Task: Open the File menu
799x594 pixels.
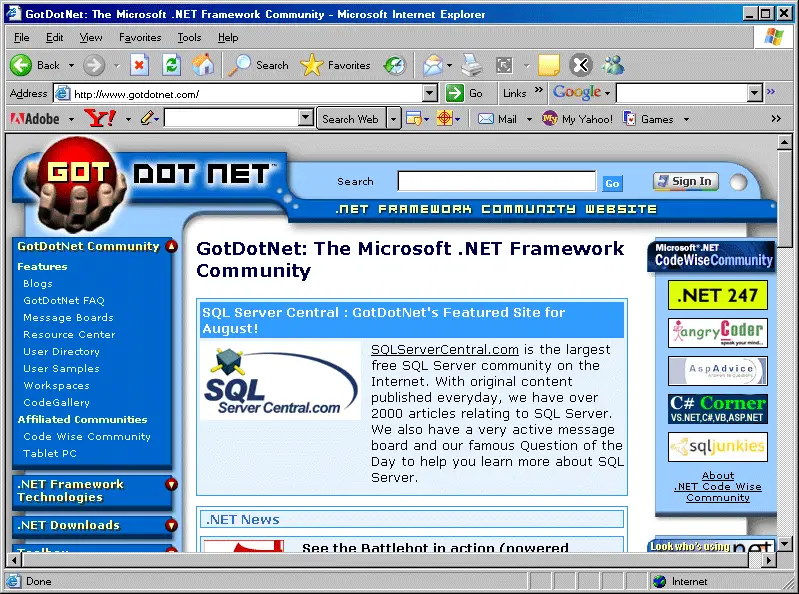Action: (x=21, y=37)
